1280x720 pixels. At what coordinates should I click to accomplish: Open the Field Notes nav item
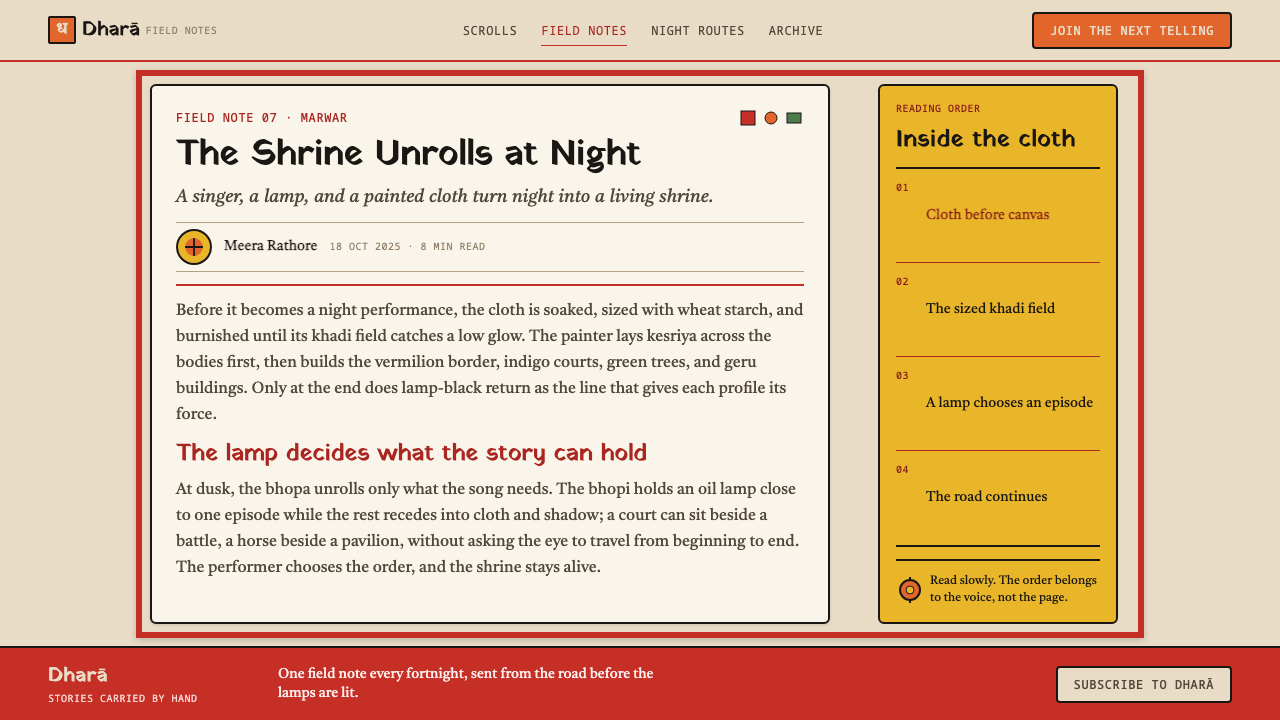584,31
